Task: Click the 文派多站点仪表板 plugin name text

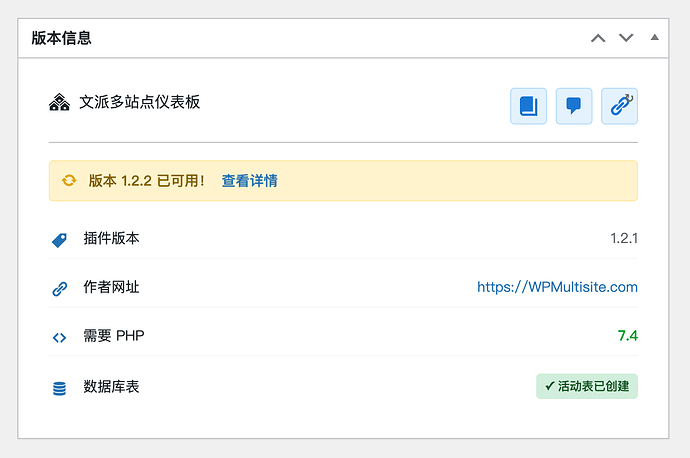Action: 140,102
